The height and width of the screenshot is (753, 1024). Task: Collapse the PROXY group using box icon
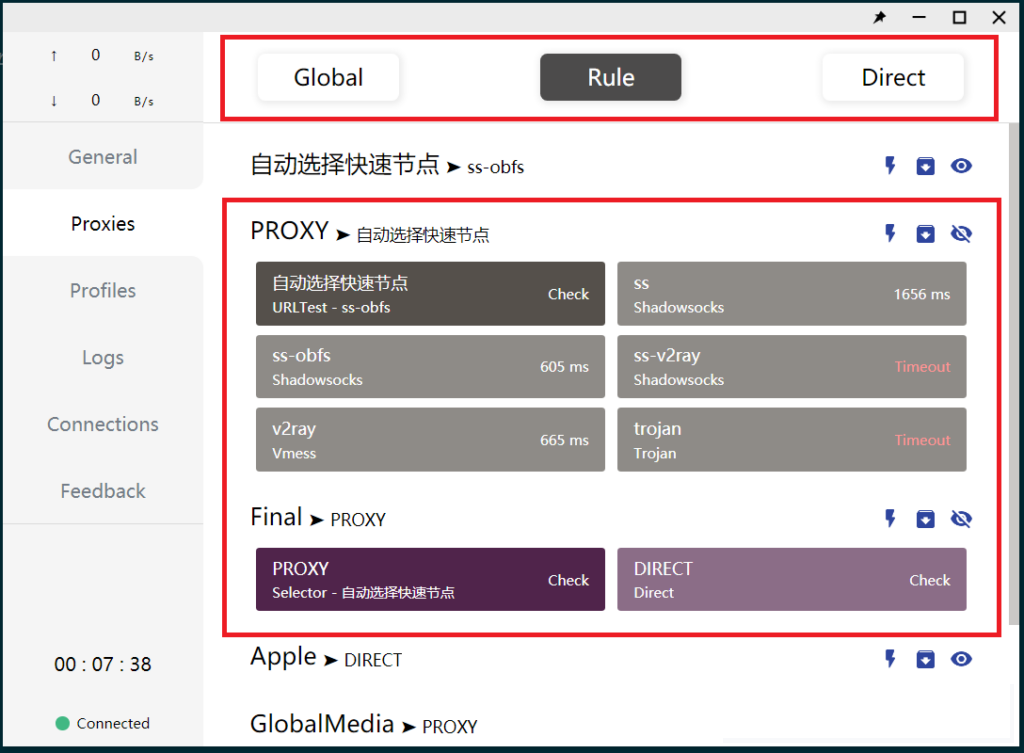point(926,234)
